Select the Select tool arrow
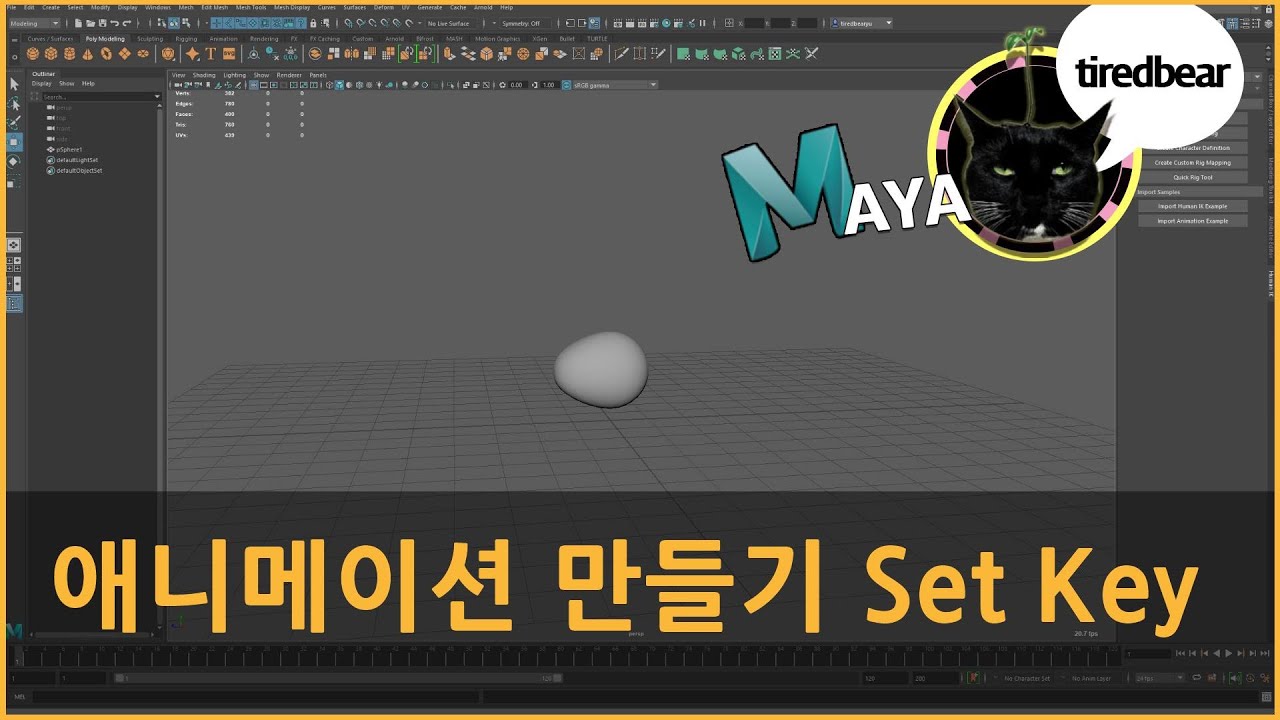The image size is (1280, 720). (14, 84)
